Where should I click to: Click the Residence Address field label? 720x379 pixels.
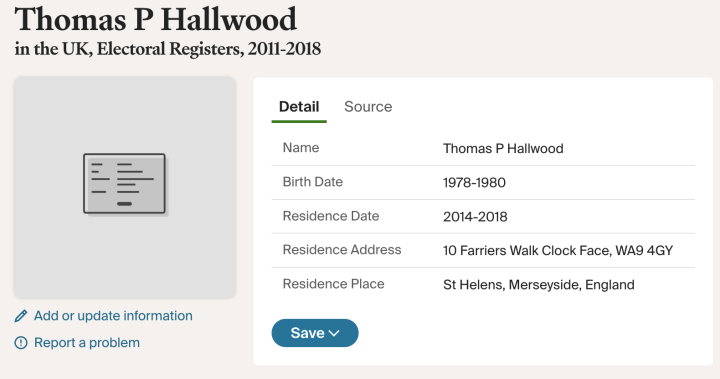[x=342, y=249]
